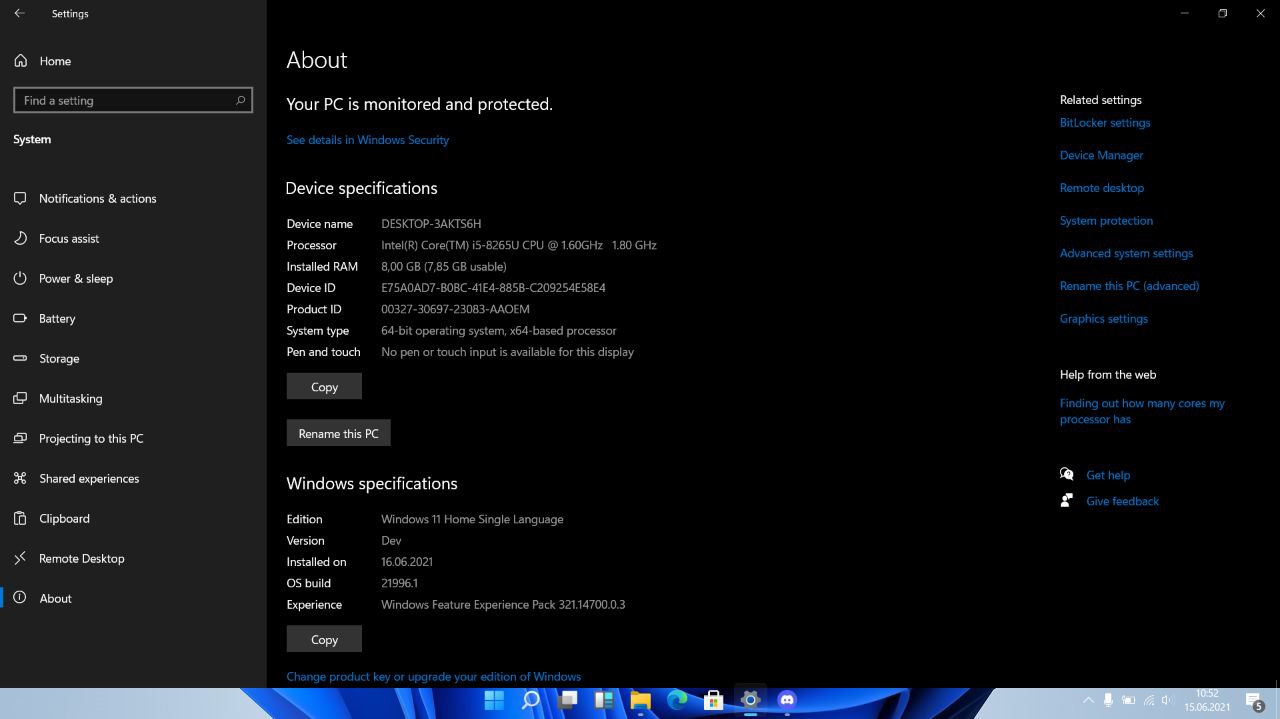Open Graphics settings link

click(x=1103, y=319)
